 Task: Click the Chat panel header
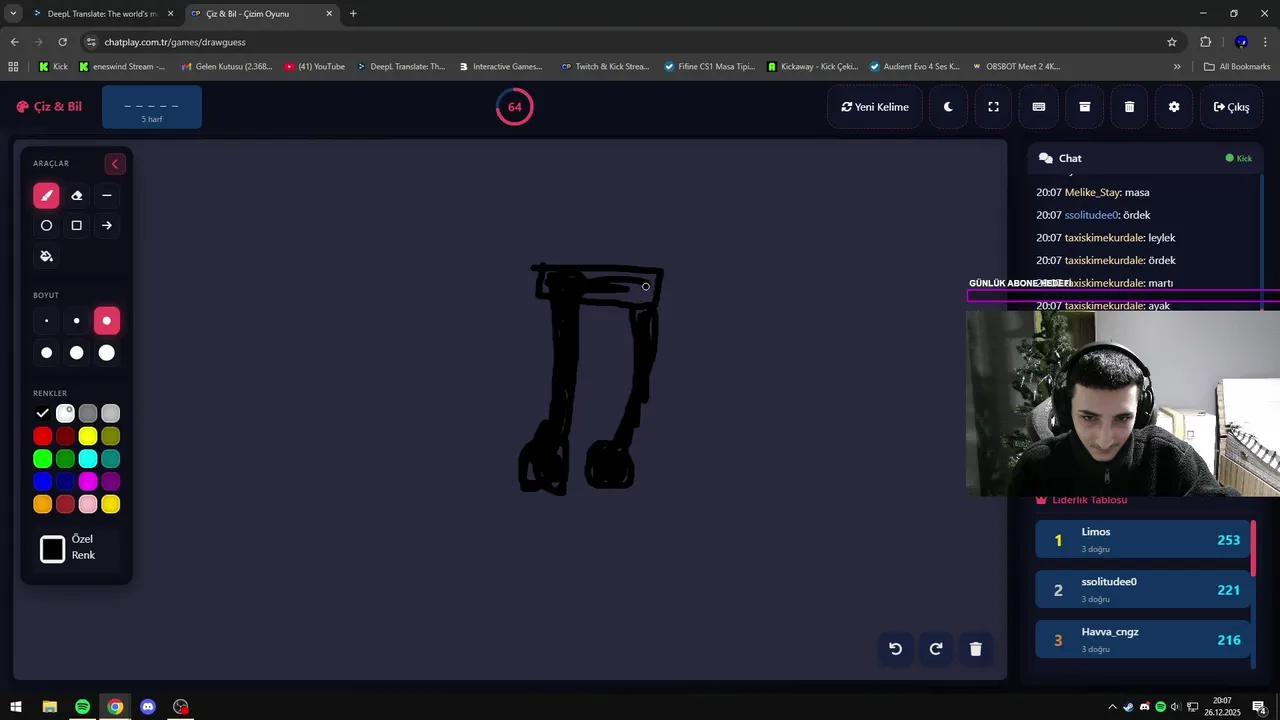pos(1144,158)
